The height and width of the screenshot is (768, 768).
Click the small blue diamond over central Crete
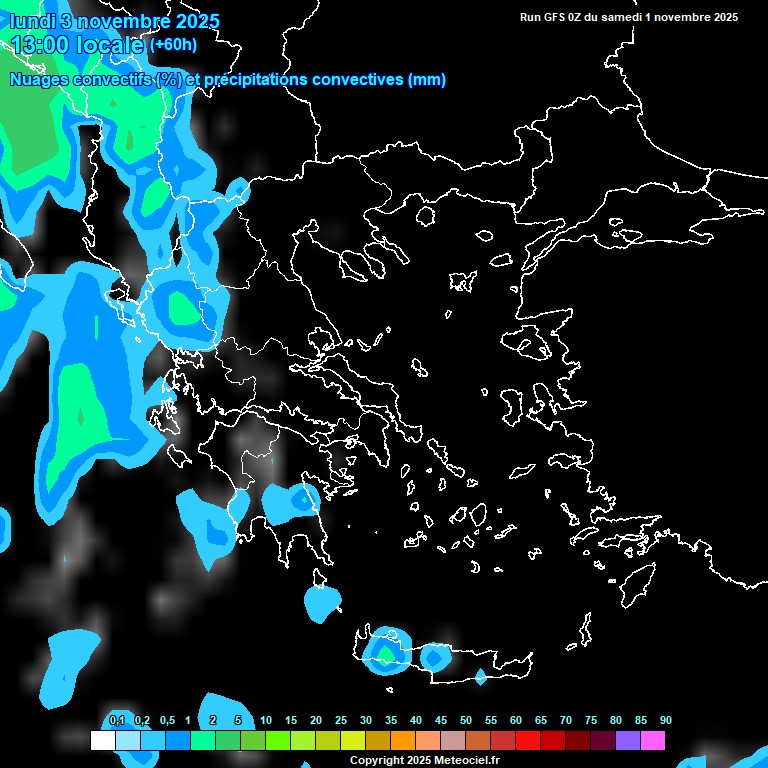pyautogui.click(x=480, y=677)
